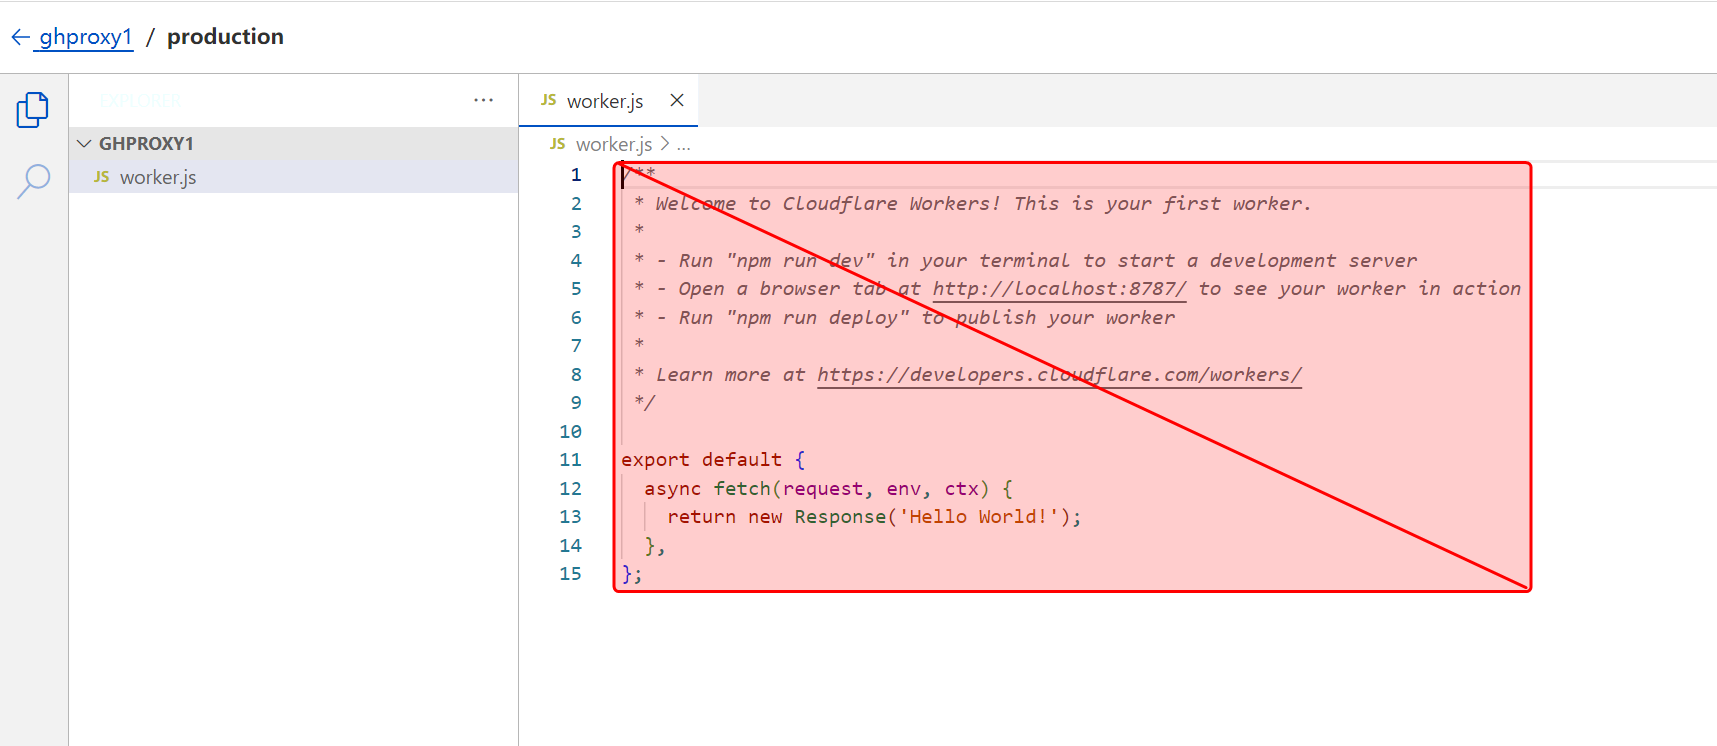Screen dimensions: 1717x746
Task: Click line number 11 in the gutter
Action: (x=570, y=460)
